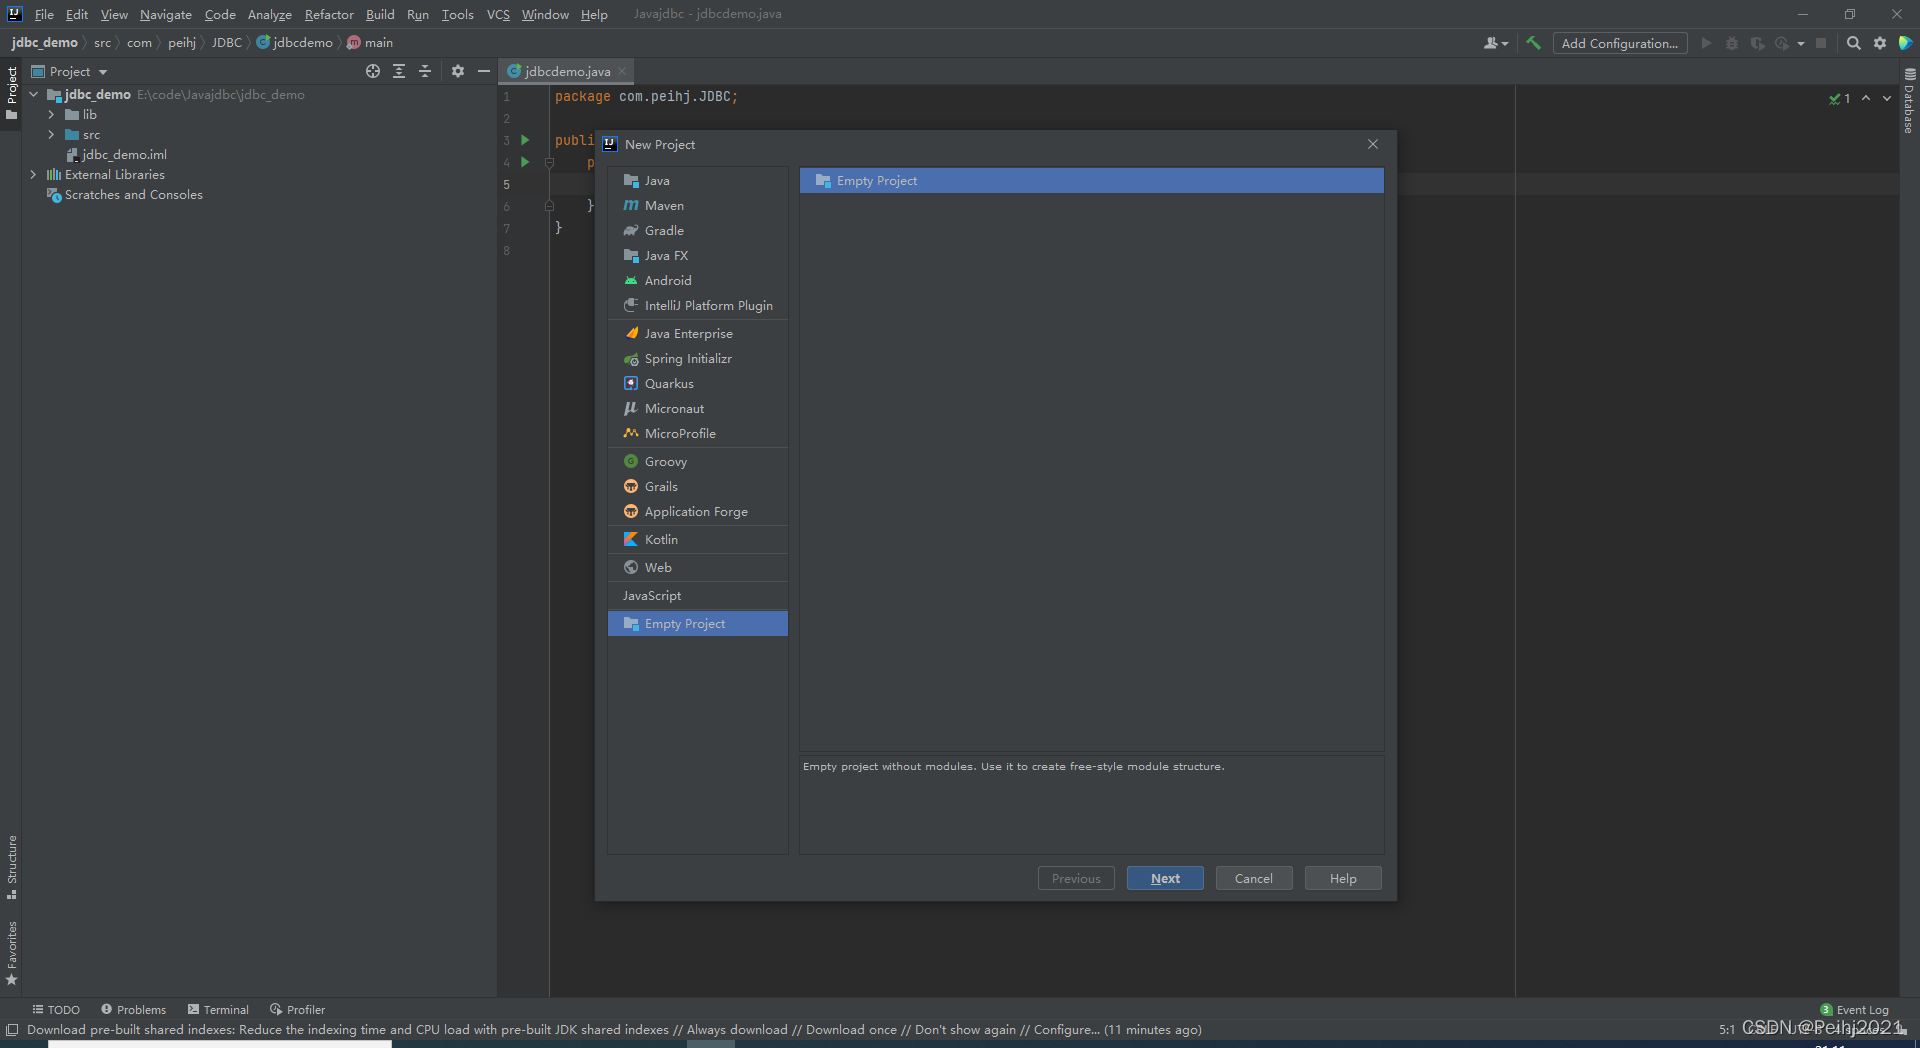
Task: Click run gutter arrow on line 4
Action: pos(525,162)
